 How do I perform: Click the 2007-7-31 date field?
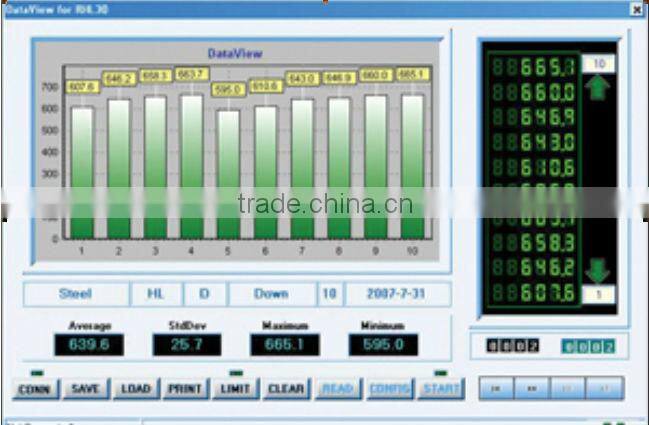[x=397, y=294]
